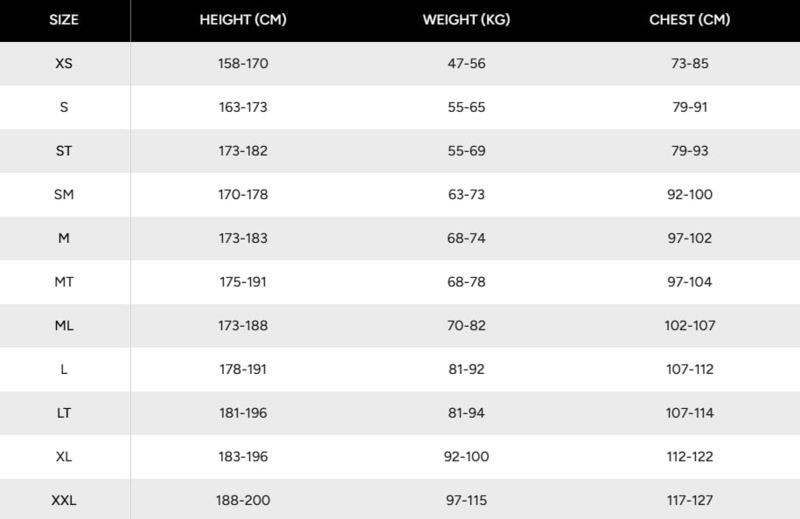Select the MT size row label
The width and height of the screenshot is (800, 519).
64,282
